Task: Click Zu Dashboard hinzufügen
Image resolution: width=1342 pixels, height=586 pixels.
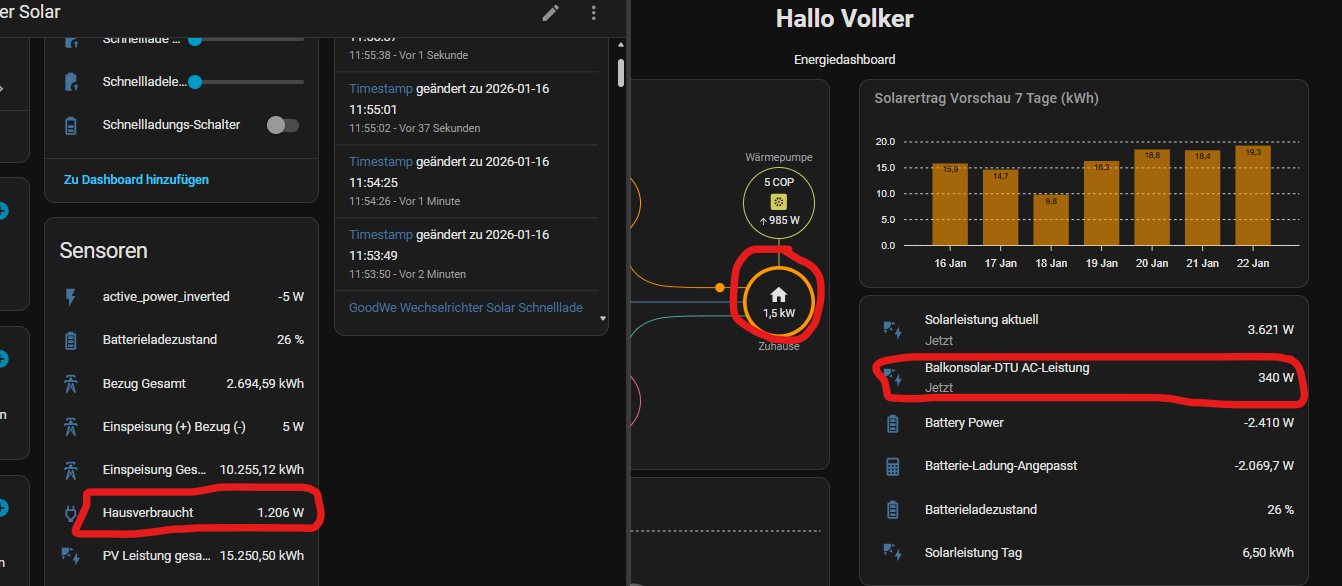Action: tap(136, 180)
